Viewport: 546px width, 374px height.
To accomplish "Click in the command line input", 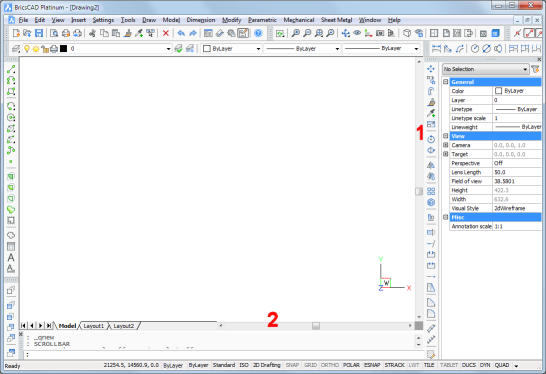I will [x=223, y=354].
